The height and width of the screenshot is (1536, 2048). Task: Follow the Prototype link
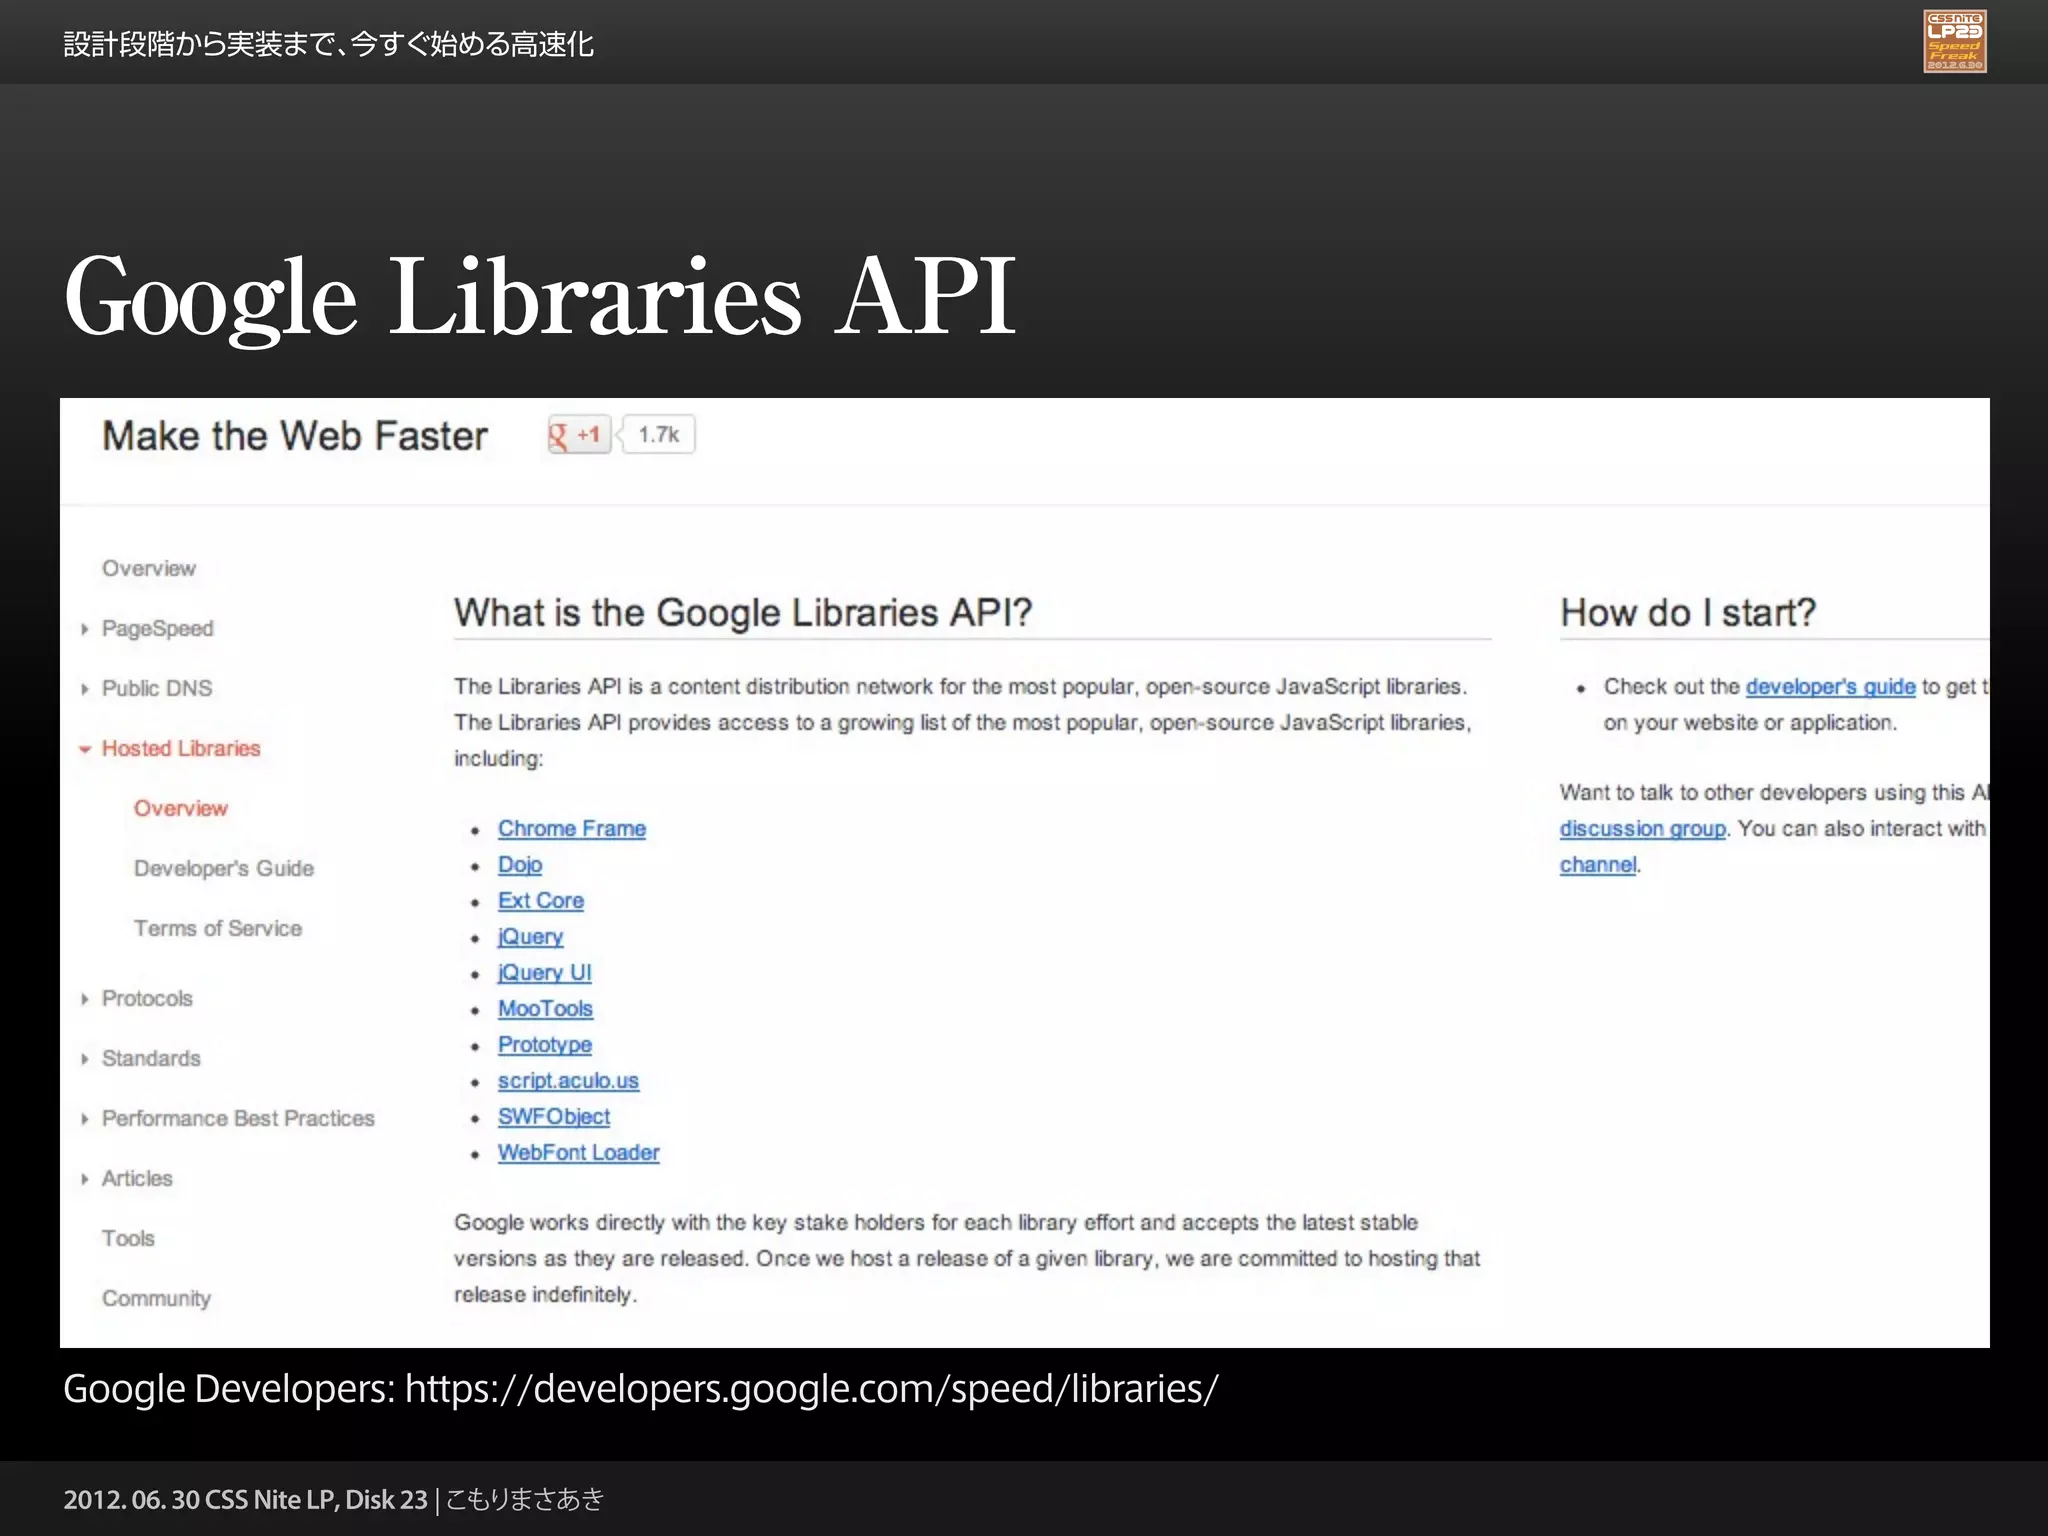coord(545,1045)
